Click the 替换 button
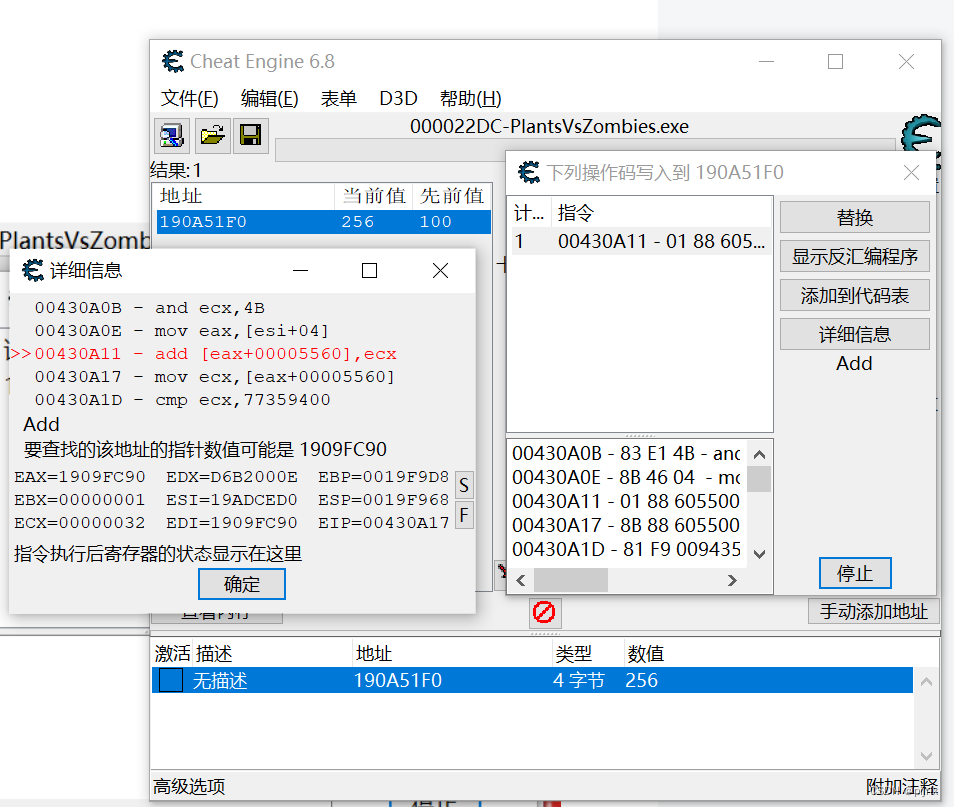 click(x=855, y=217)
